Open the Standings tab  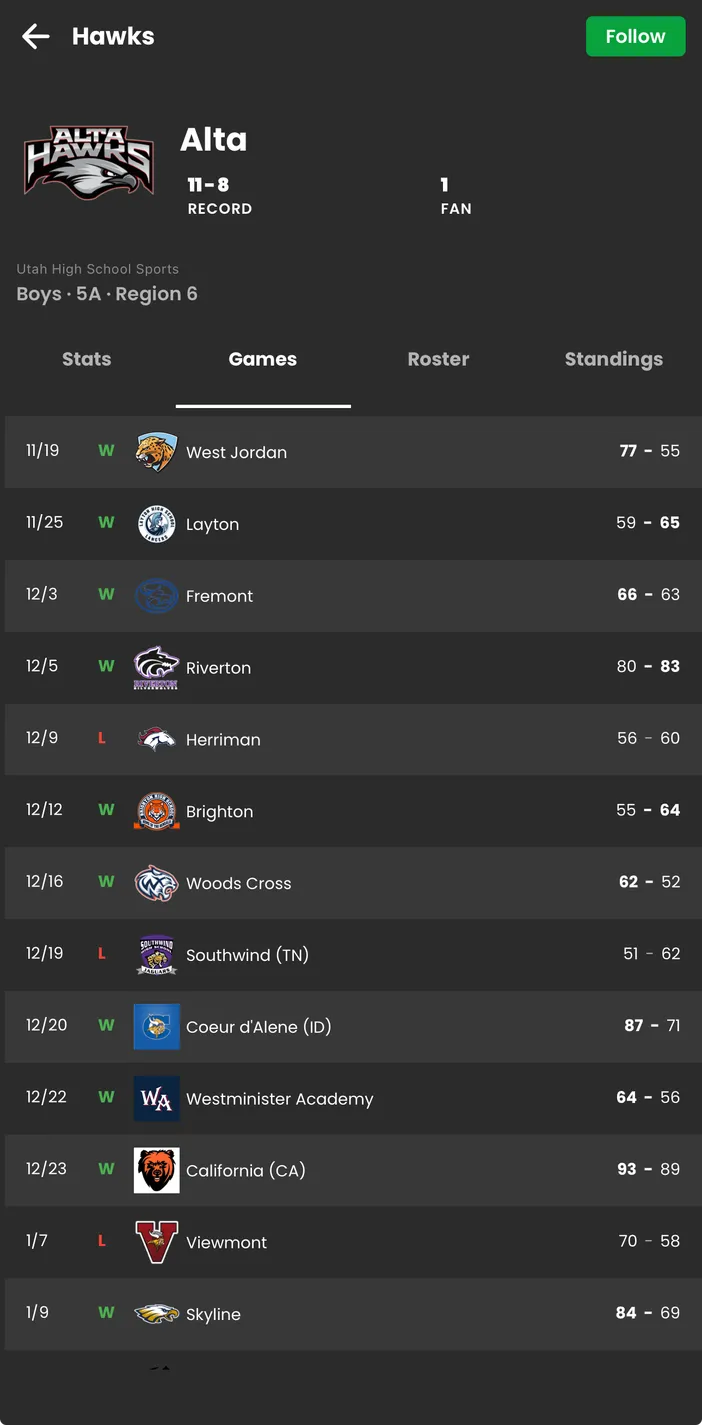point(613,359)
